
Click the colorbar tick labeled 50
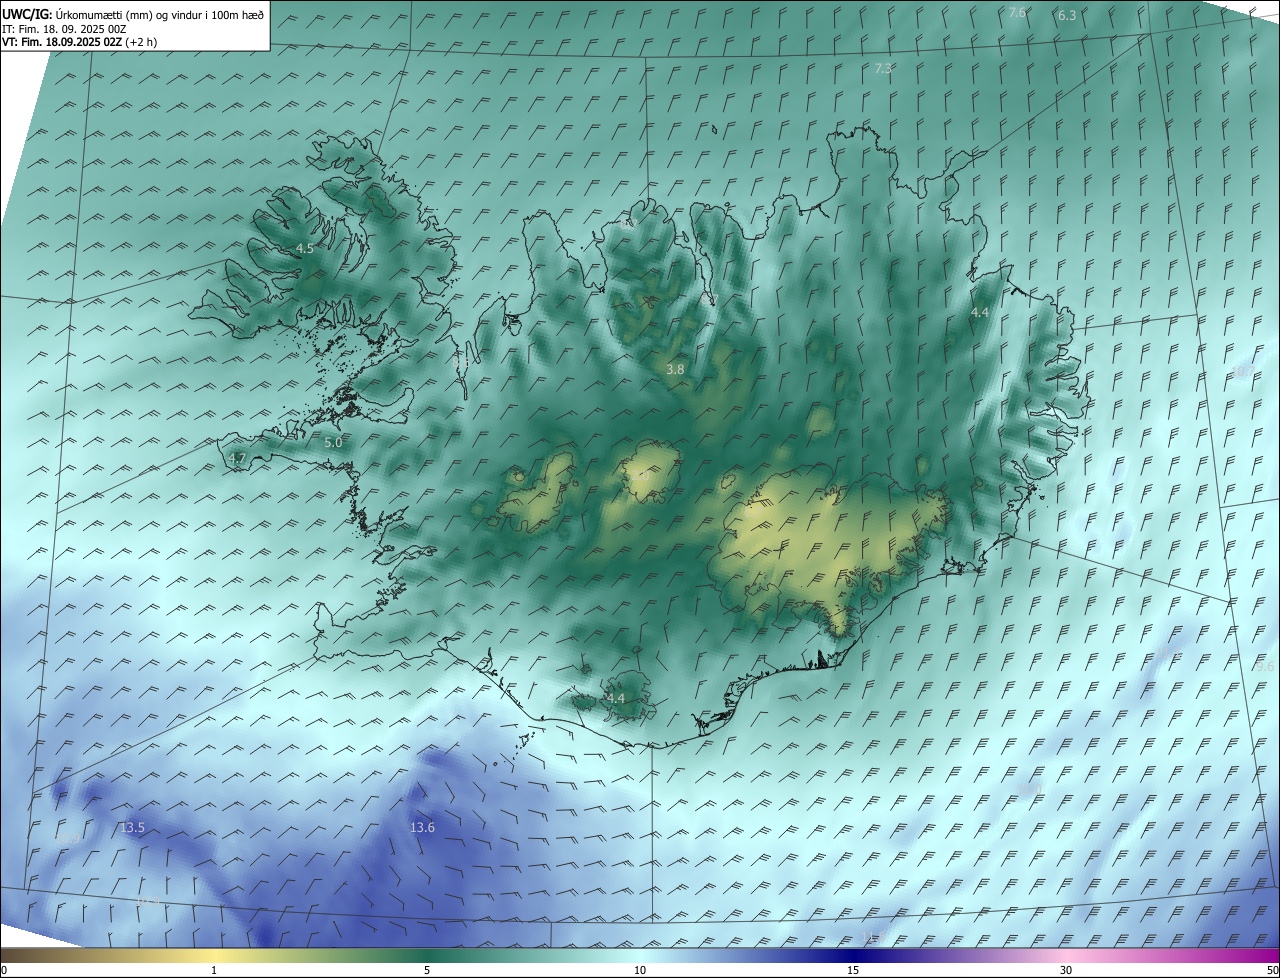[1272, 971]
